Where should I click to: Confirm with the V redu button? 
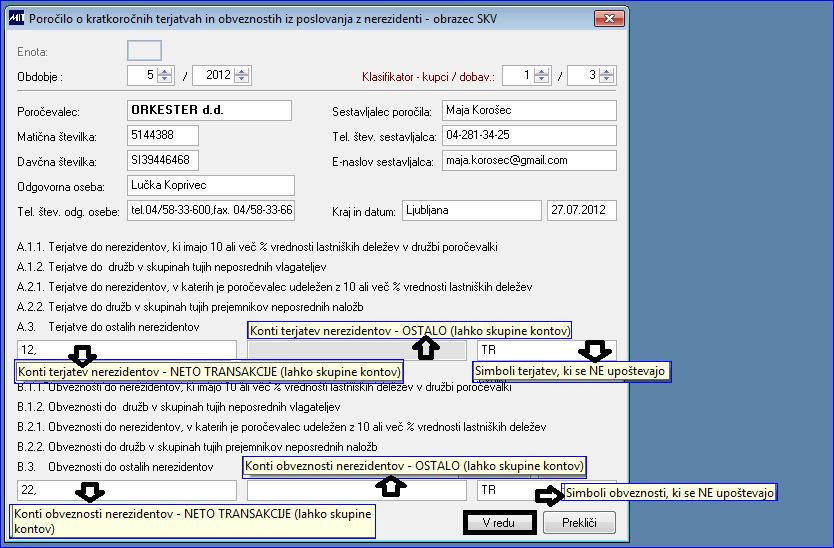tap(499, 523)
